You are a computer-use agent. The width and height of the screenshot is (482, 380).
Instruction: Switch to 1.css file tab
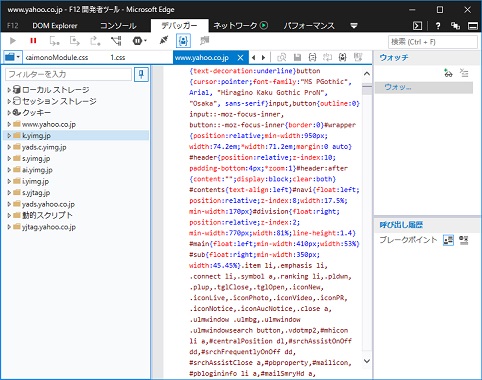coord(118,57)
